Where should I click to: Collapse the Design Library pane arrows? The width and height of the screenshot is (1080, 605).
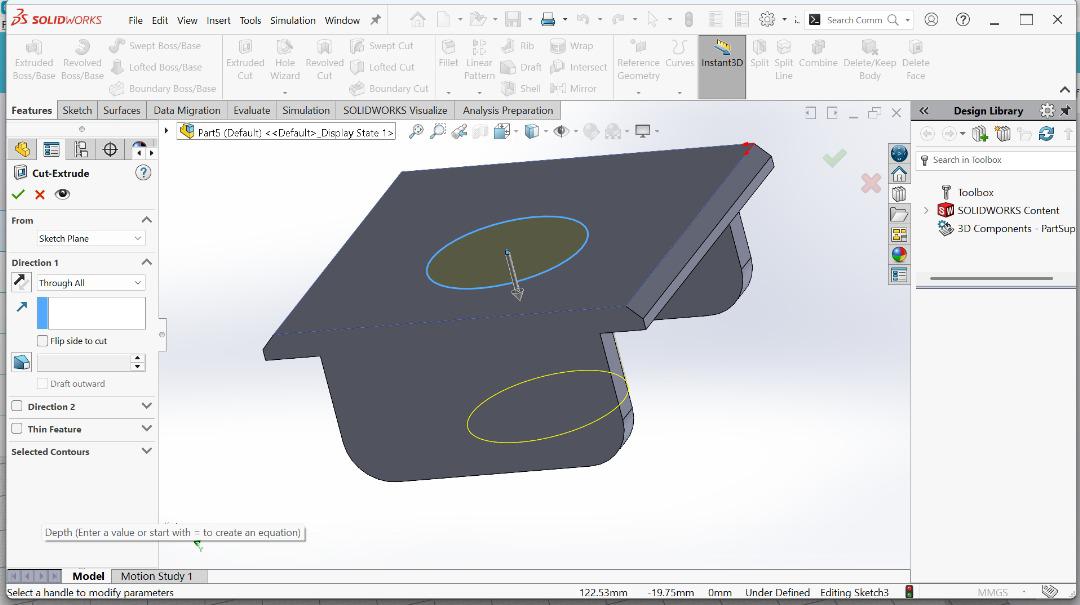pyautogui.click(x=924, y=110)
